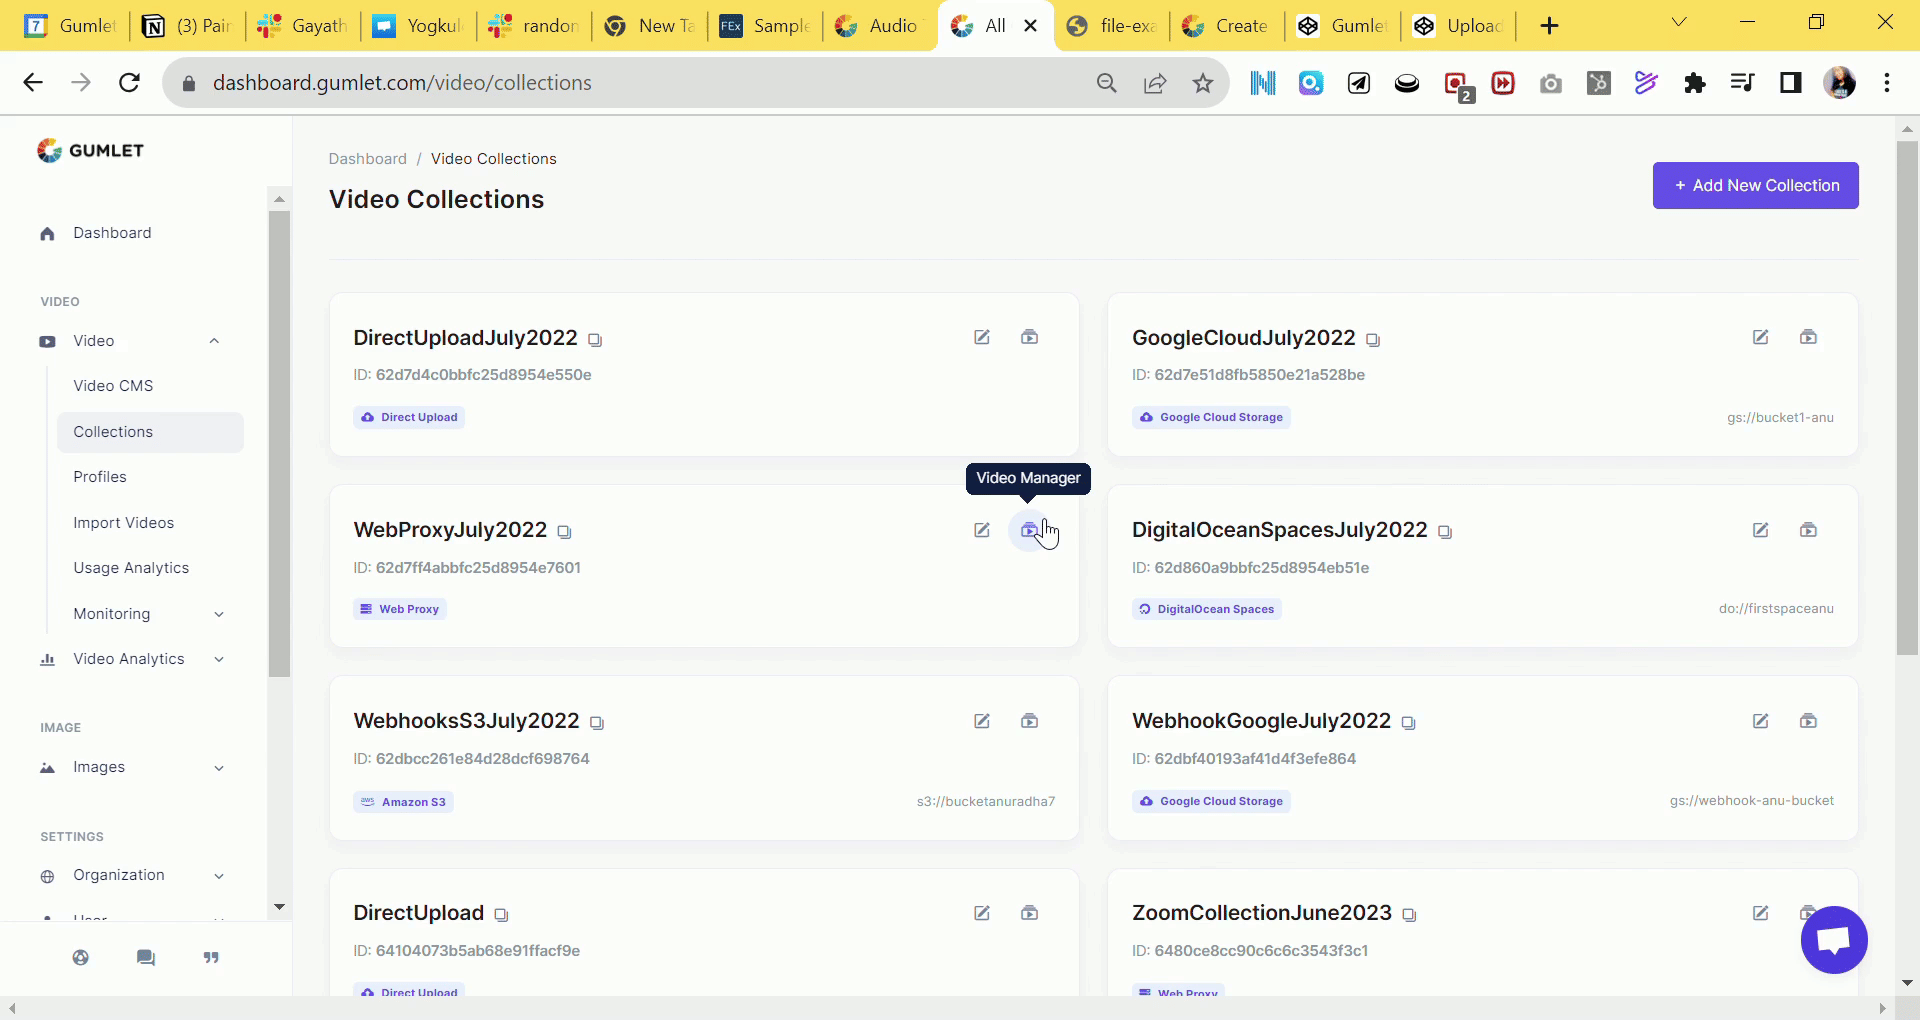Reload the current page
The width and height of the screenshot is (1920, 1020).
(x=129, y=83)
